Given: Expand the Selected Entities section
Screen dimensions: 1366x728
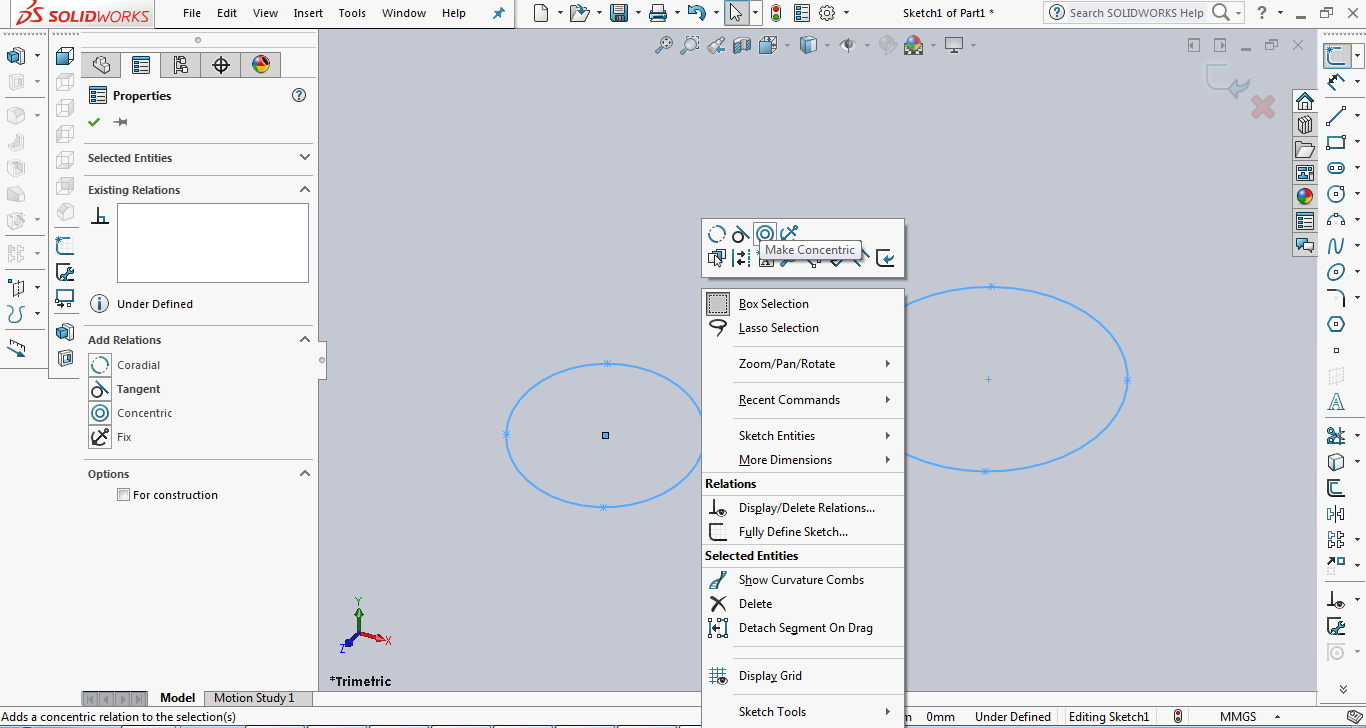Looking at the screenshot, I should (x=305, y=157).
